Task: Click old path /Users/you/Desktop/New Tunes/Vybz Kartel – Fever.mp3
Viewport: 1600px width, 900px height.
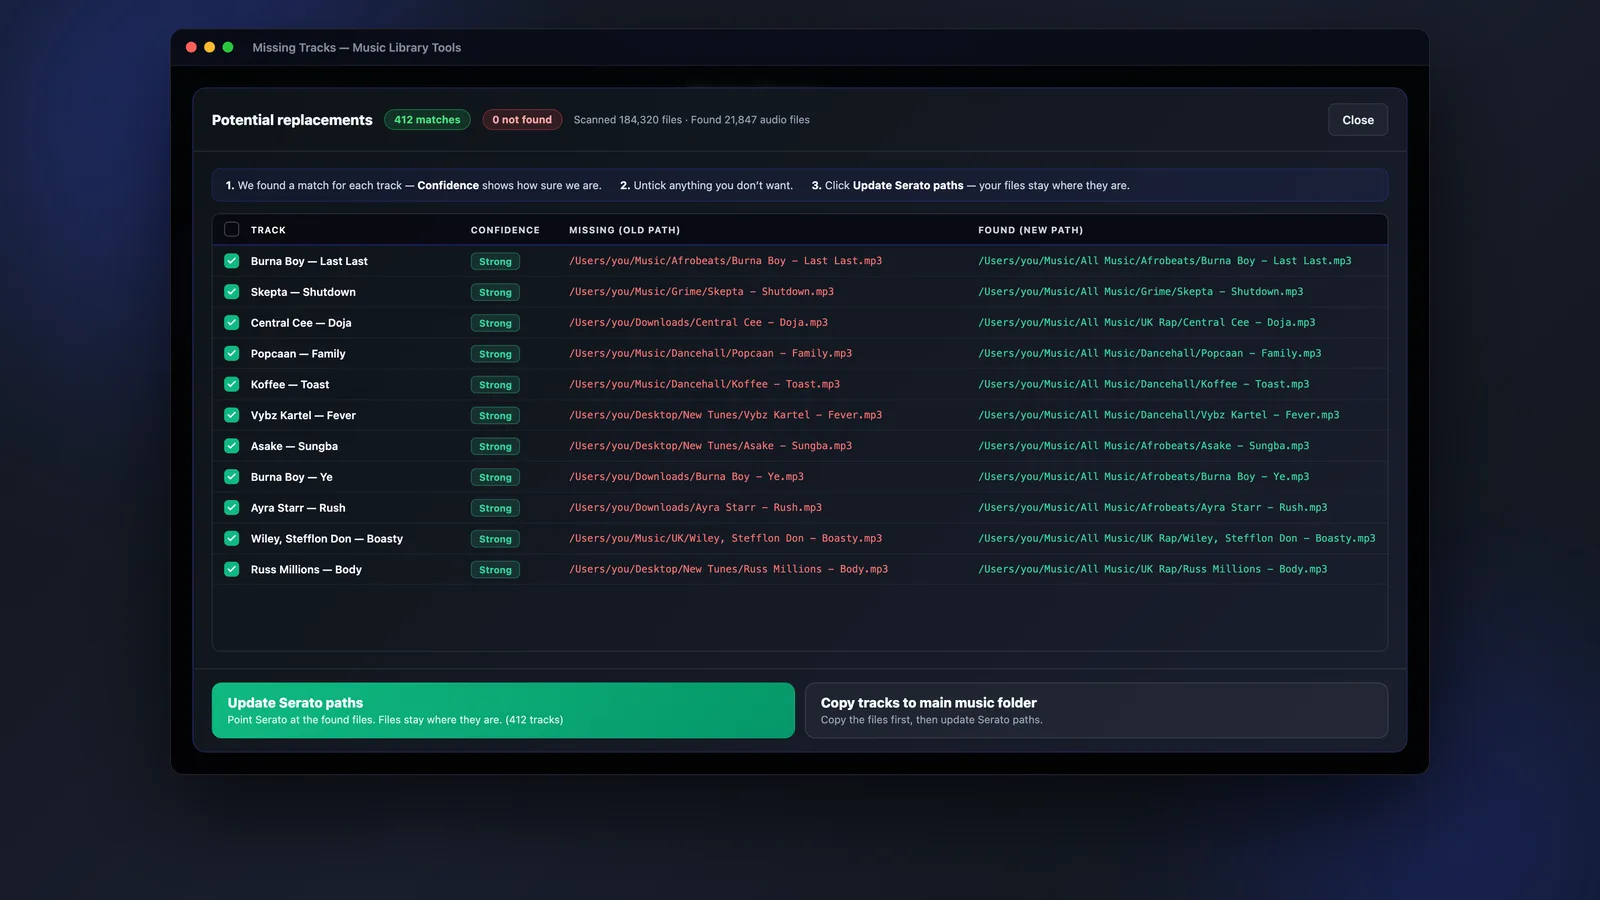Action: (x=725, y=416)
